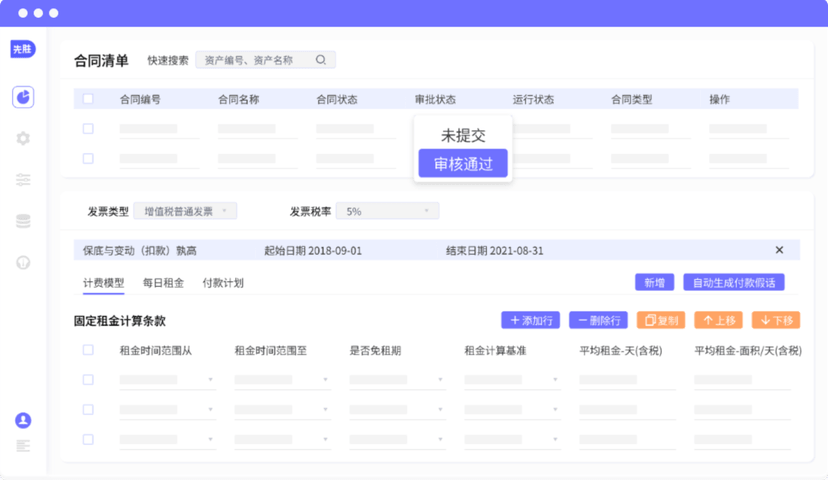Click the orange 上移 button
Viewport: 828px width, 480px height.
(718, 320)
